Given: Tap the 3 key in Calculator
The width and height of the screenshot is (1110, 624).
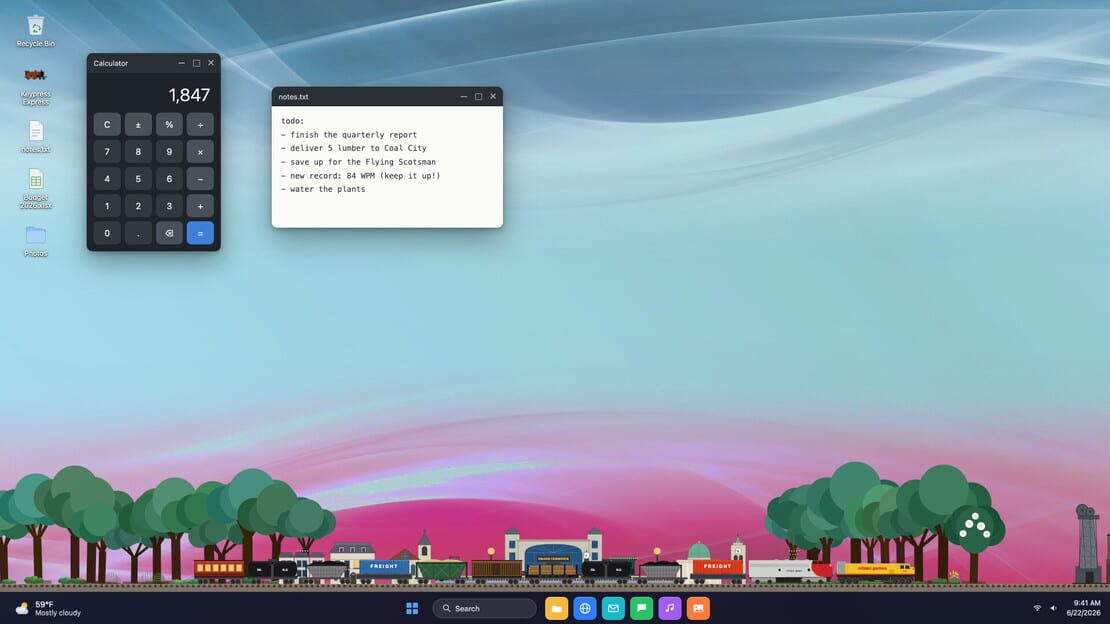Looking at the screenshot, I should point(169,206).
